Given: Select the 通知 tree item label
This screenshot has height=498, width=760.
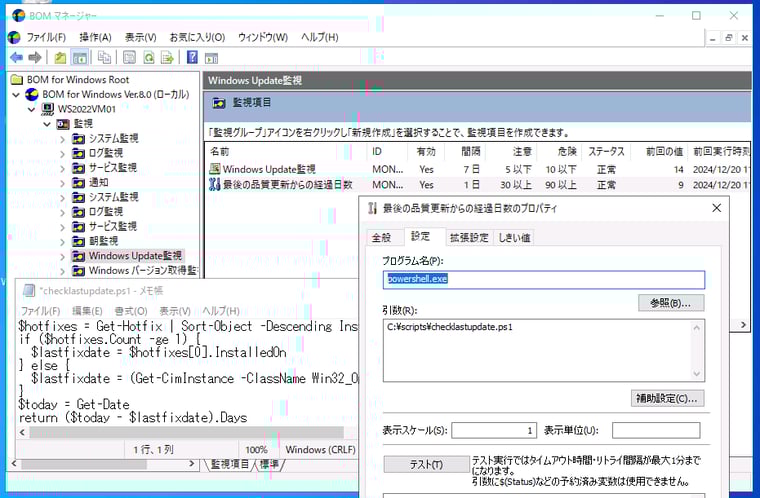Looking at the screenshot, I should point(98,182).
